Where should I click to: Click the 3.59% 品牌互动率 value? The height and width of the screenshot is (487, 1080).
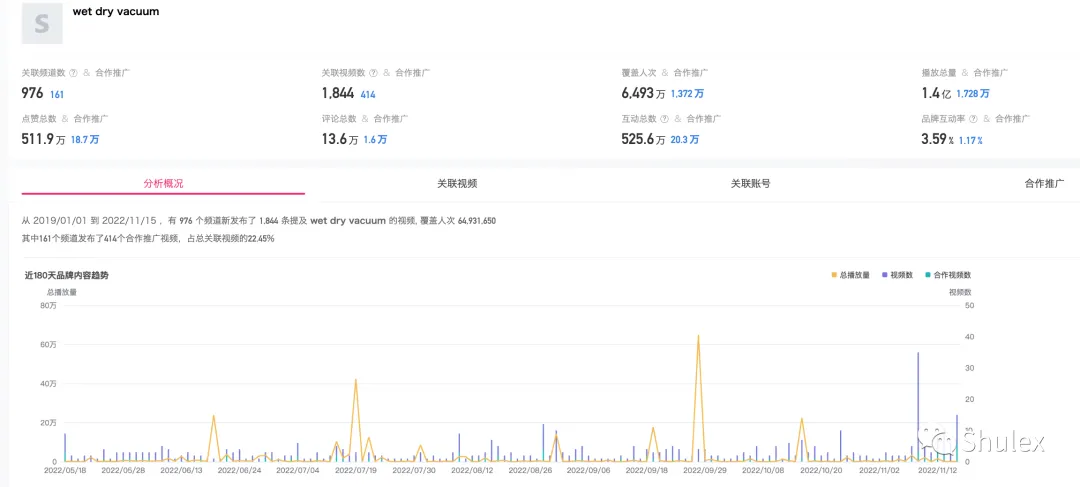pyautogui.click(x=937, y=139)
